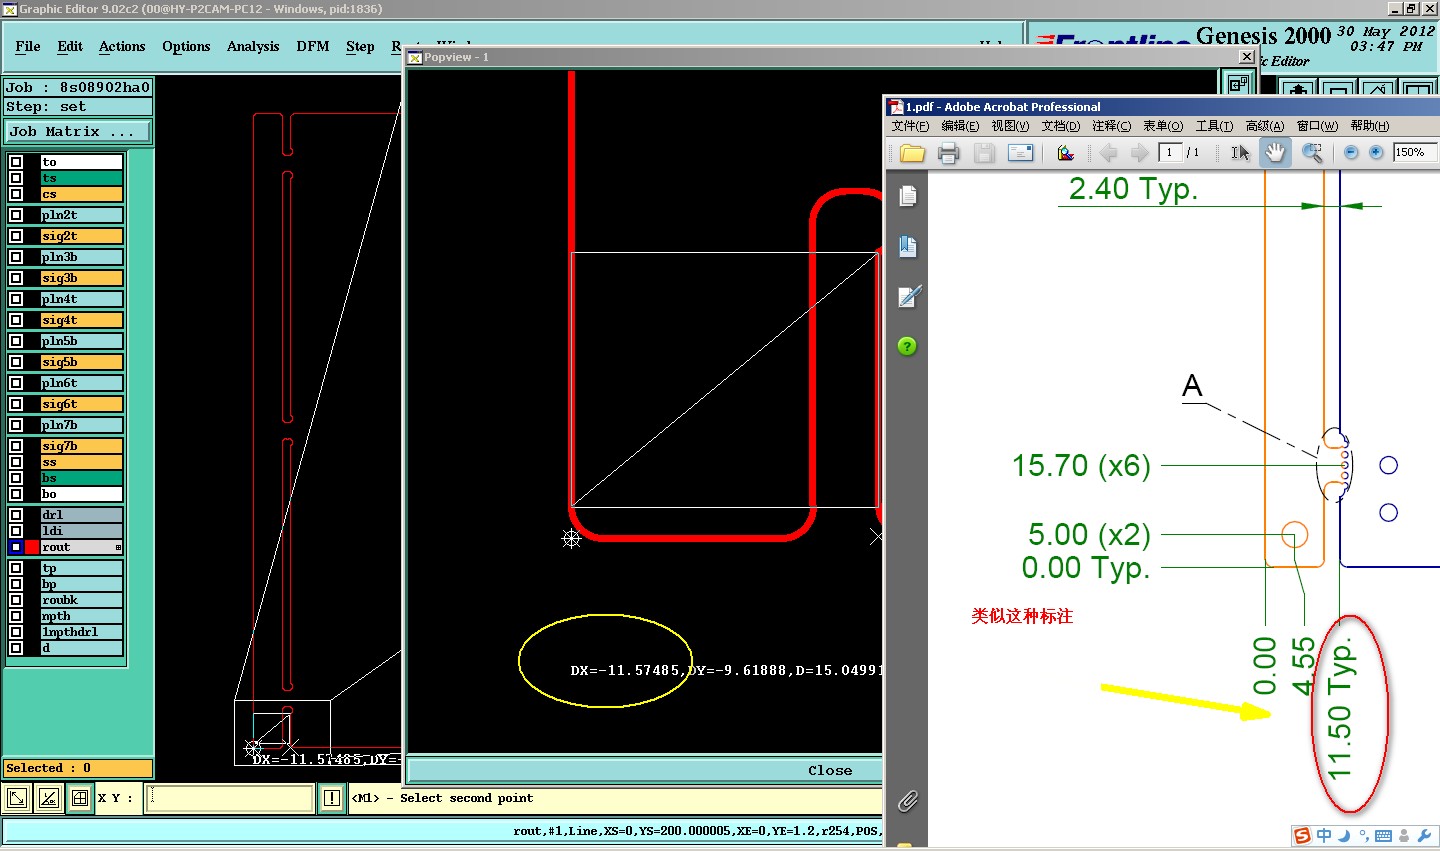Viewport: 1440px width, 851px height.
Task: Print the PDF using Acrobat's printer icon
Action: click(x=948, y=153)
